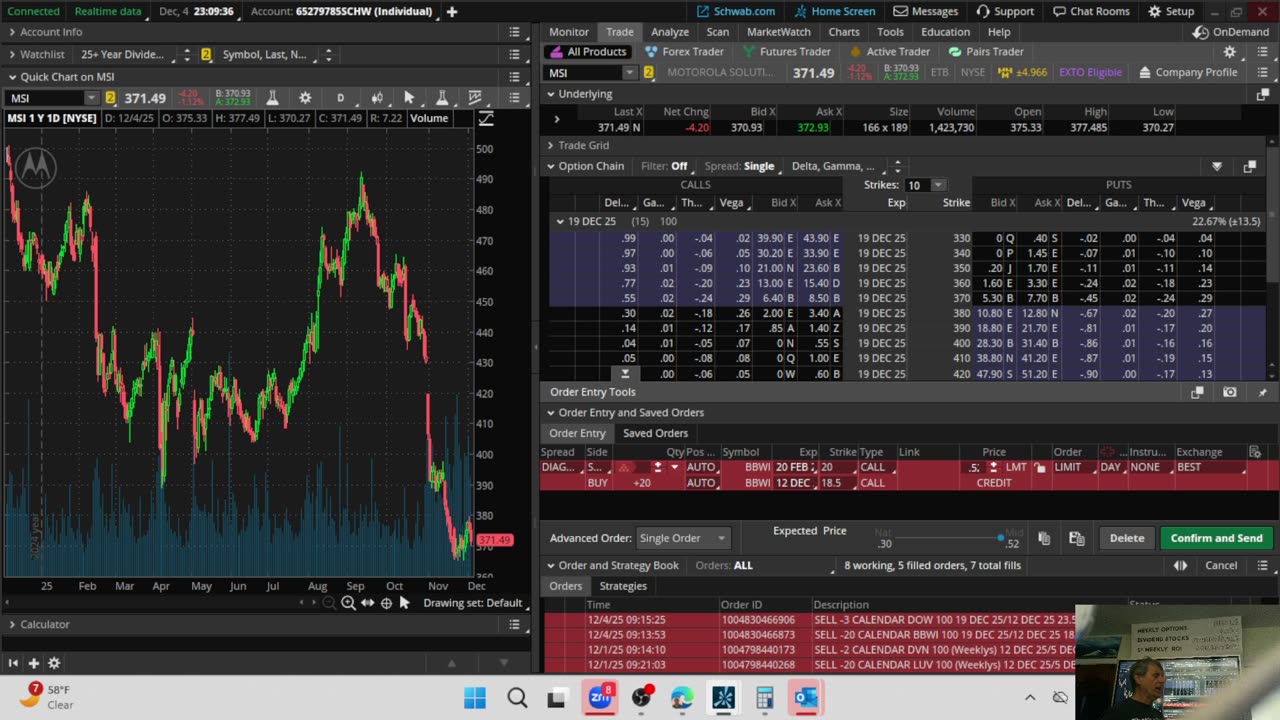Image resolution: width=1280 pixels, height=720 pixels.
Task: Switch to Strategies tab in order book
Action: point(623,586)
